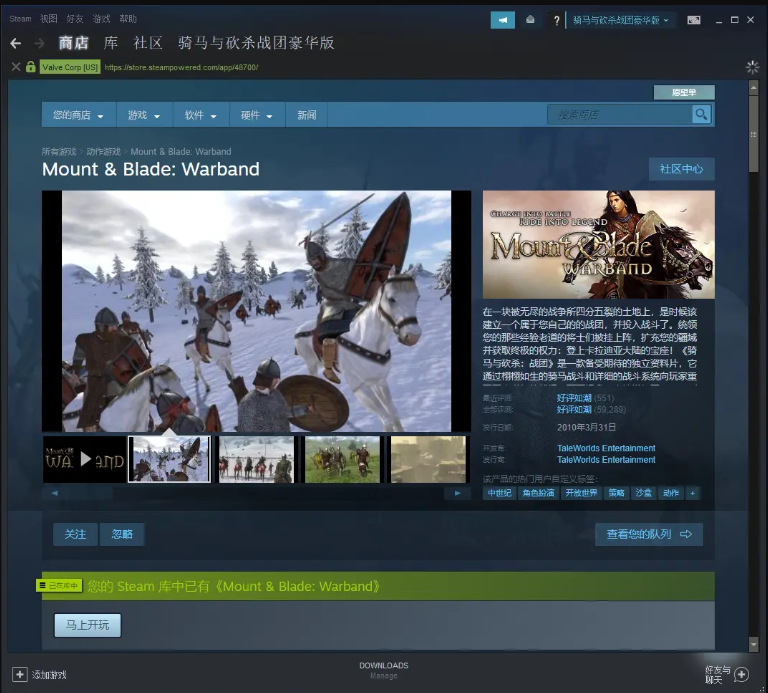768x693 pixels.
Task: Expand the 游戏 store dropdown
Action: coord(144,115)
